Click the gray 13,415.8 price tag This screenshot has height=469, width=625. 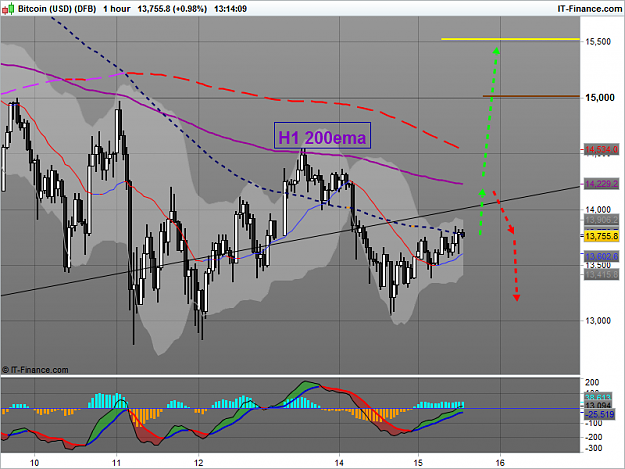601,275
